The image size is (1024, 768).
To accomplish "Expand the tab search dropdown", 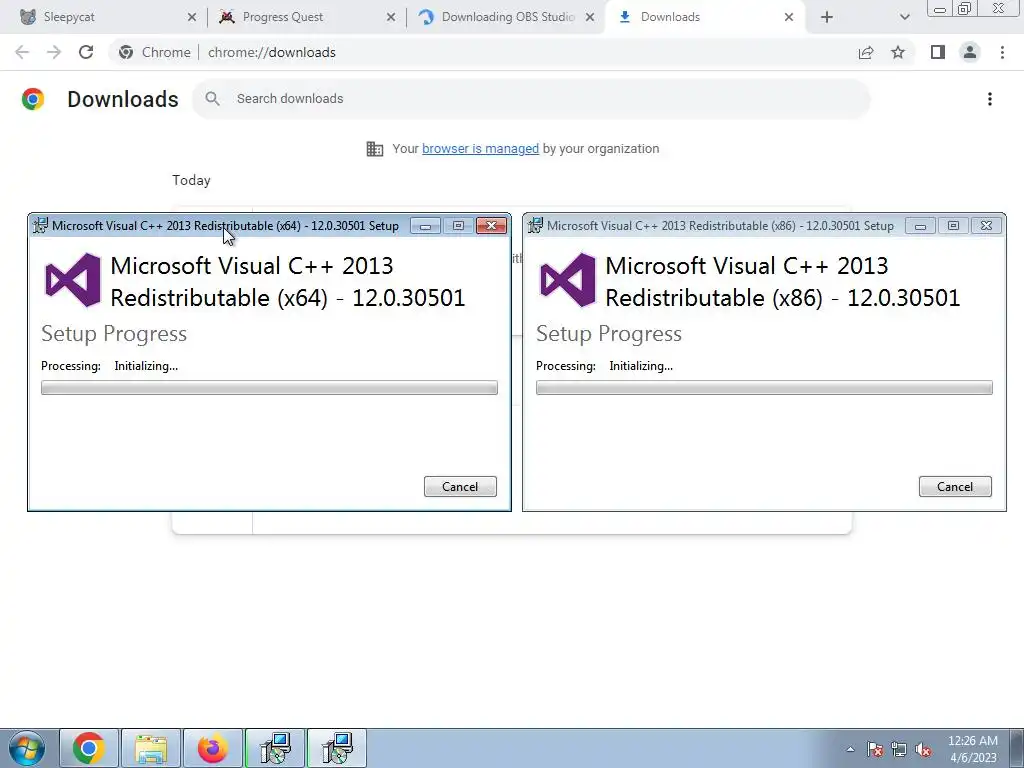I will pos(904,17).
